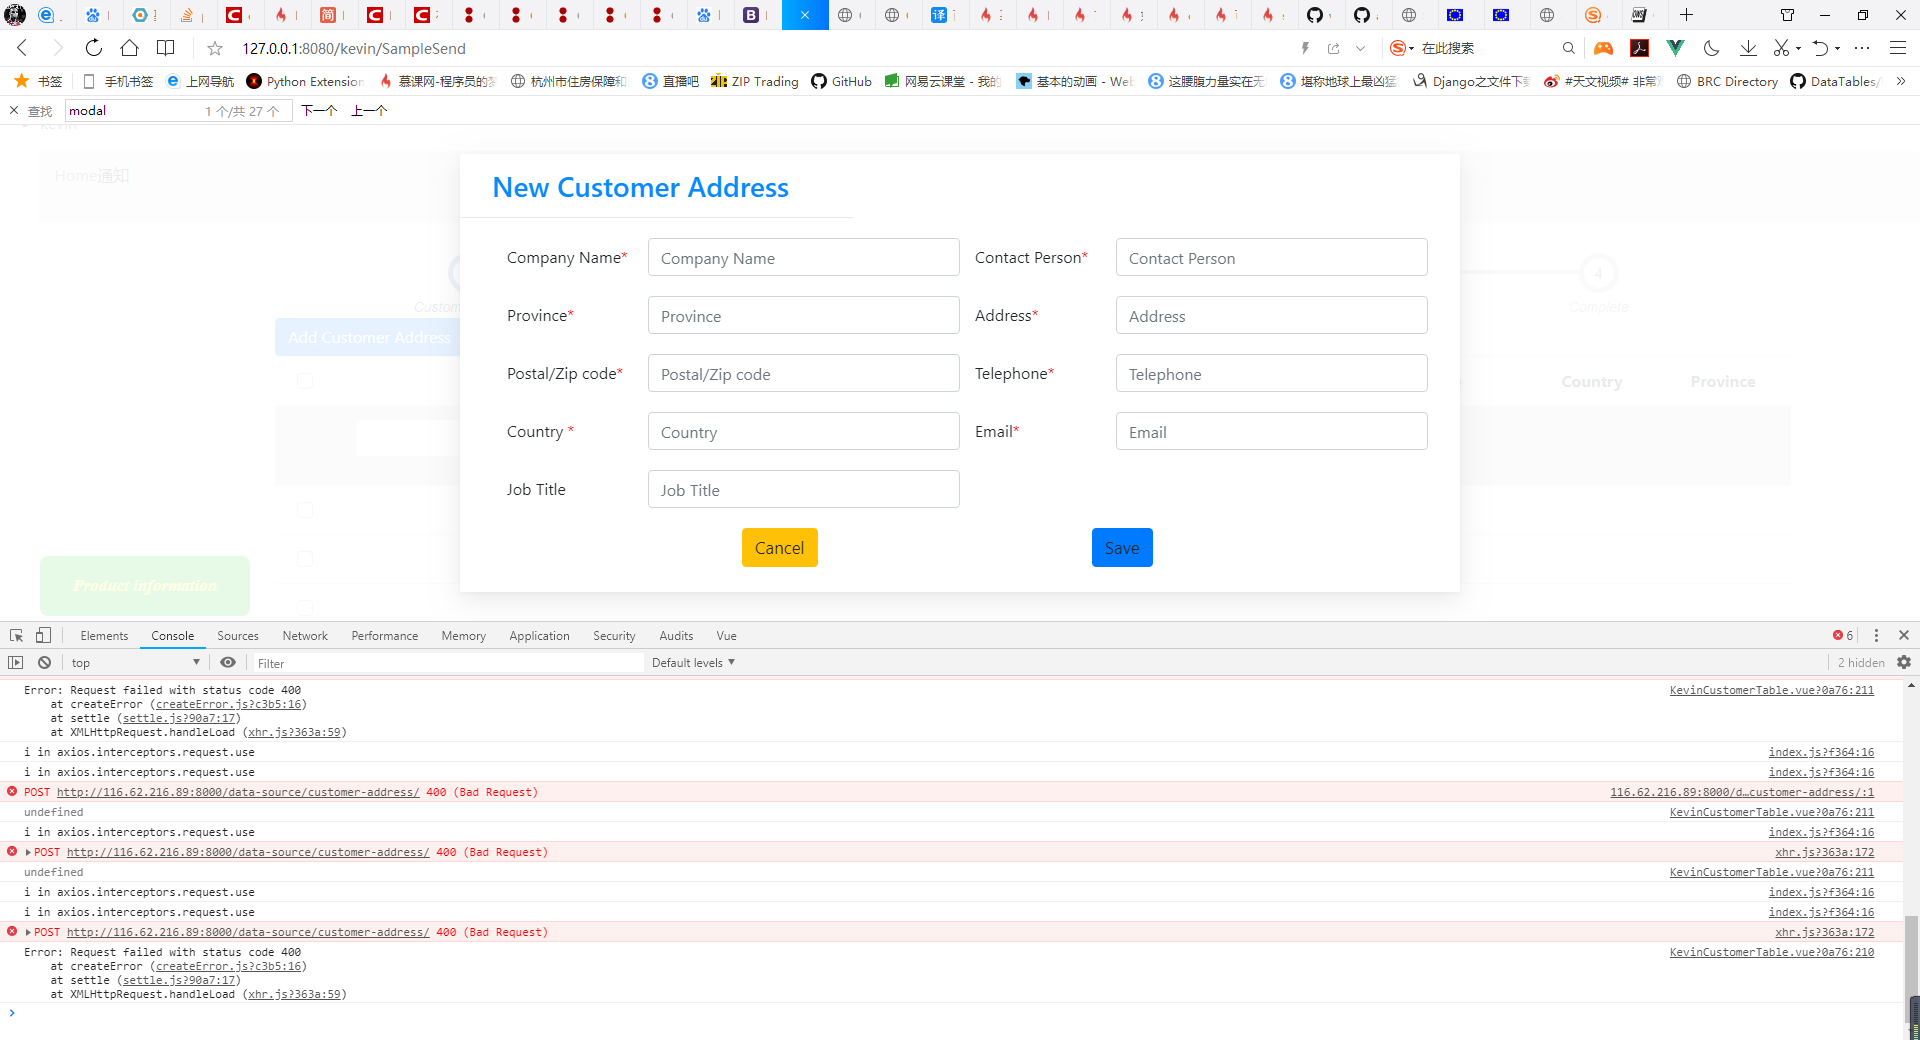Open the top JavaScript context dropdown

tap(135, 662)
